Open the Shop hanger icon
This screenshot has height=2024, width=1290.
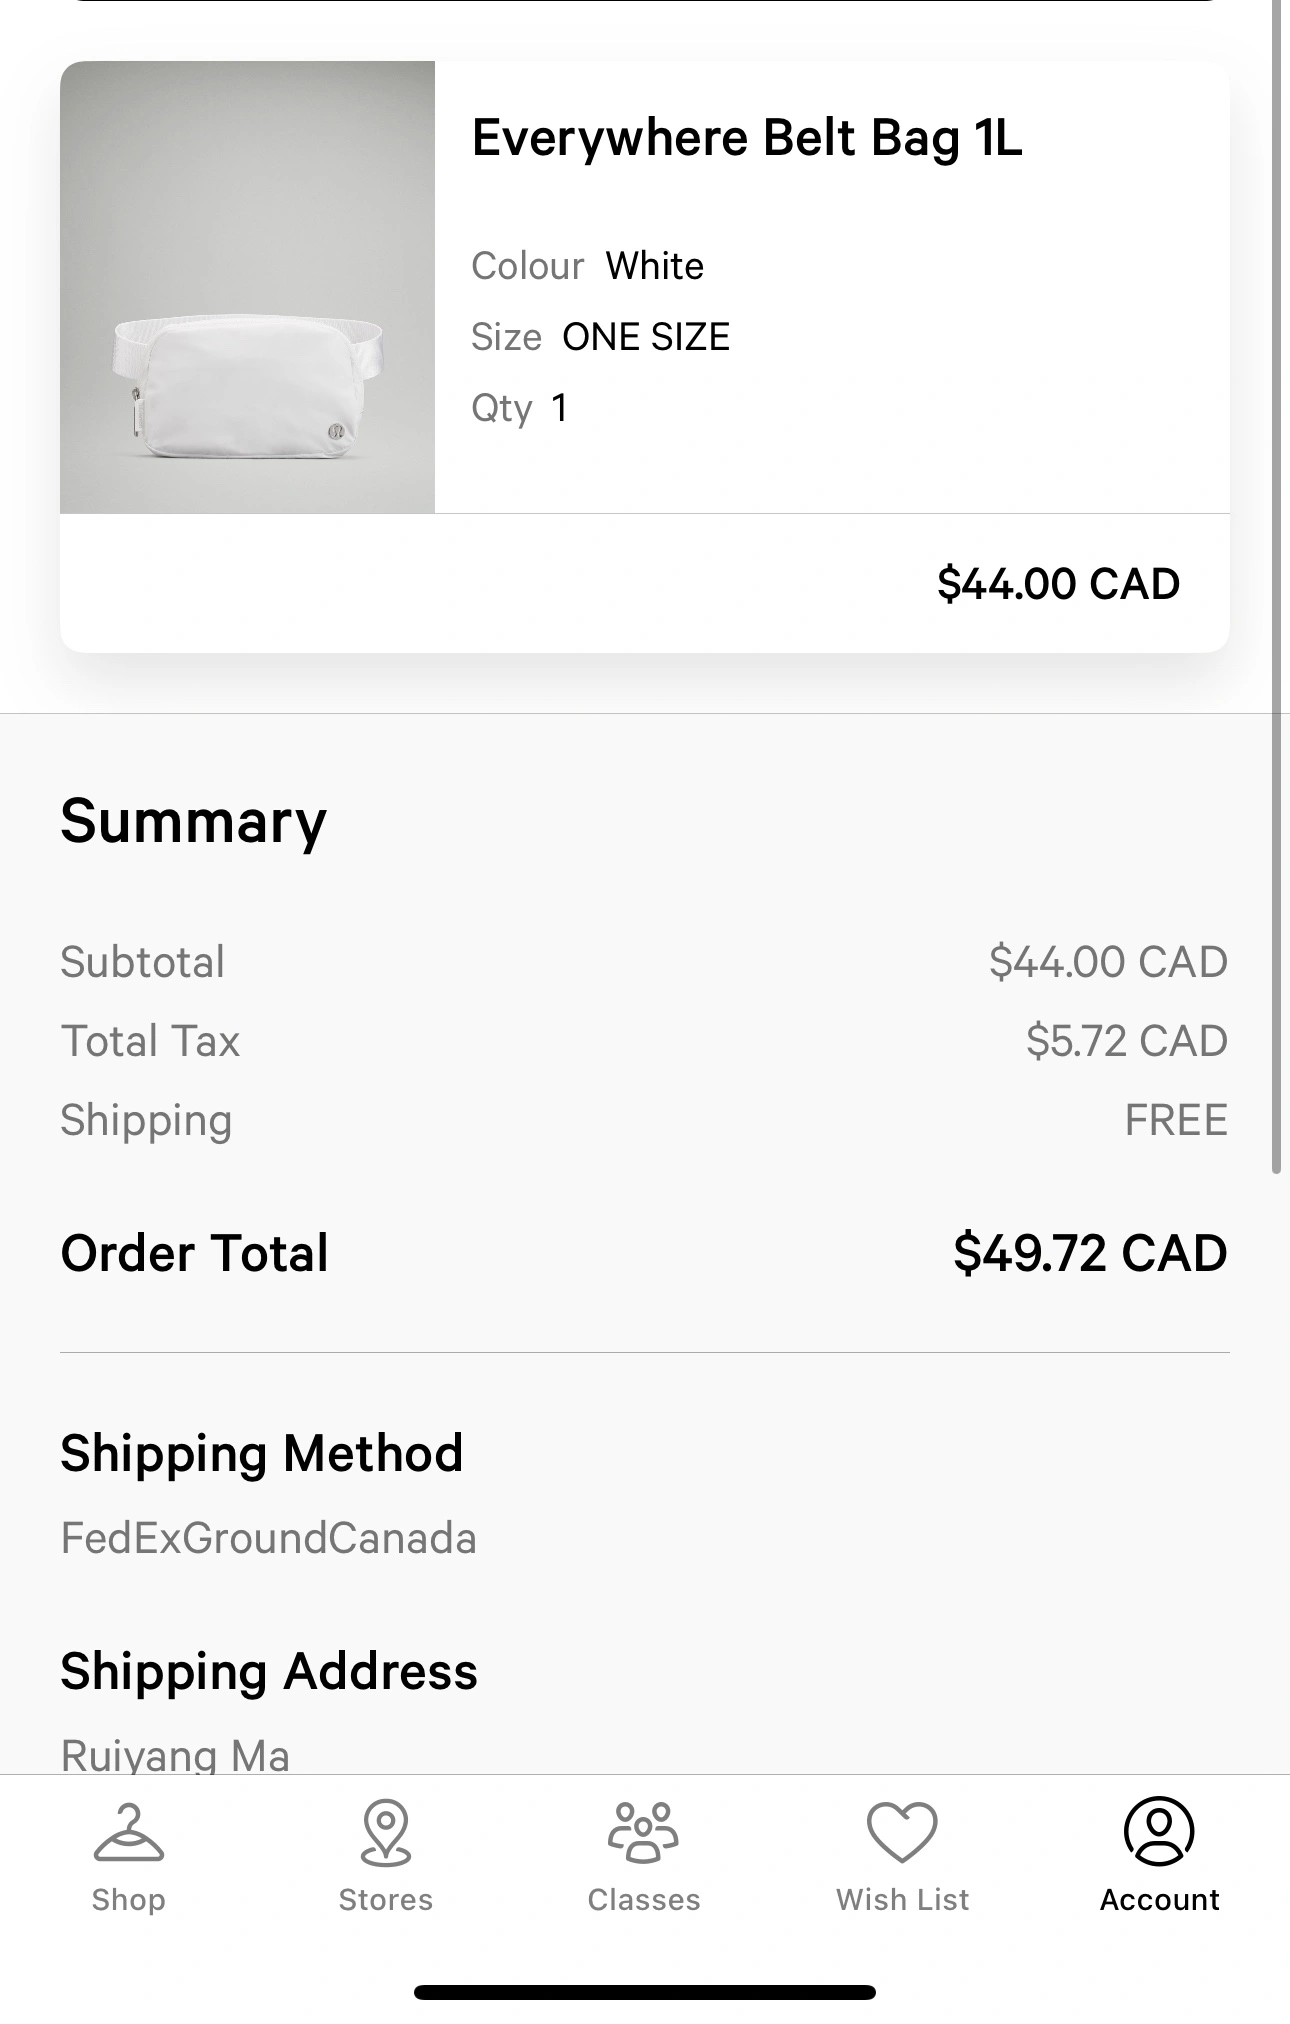(x=128, y=1832)
